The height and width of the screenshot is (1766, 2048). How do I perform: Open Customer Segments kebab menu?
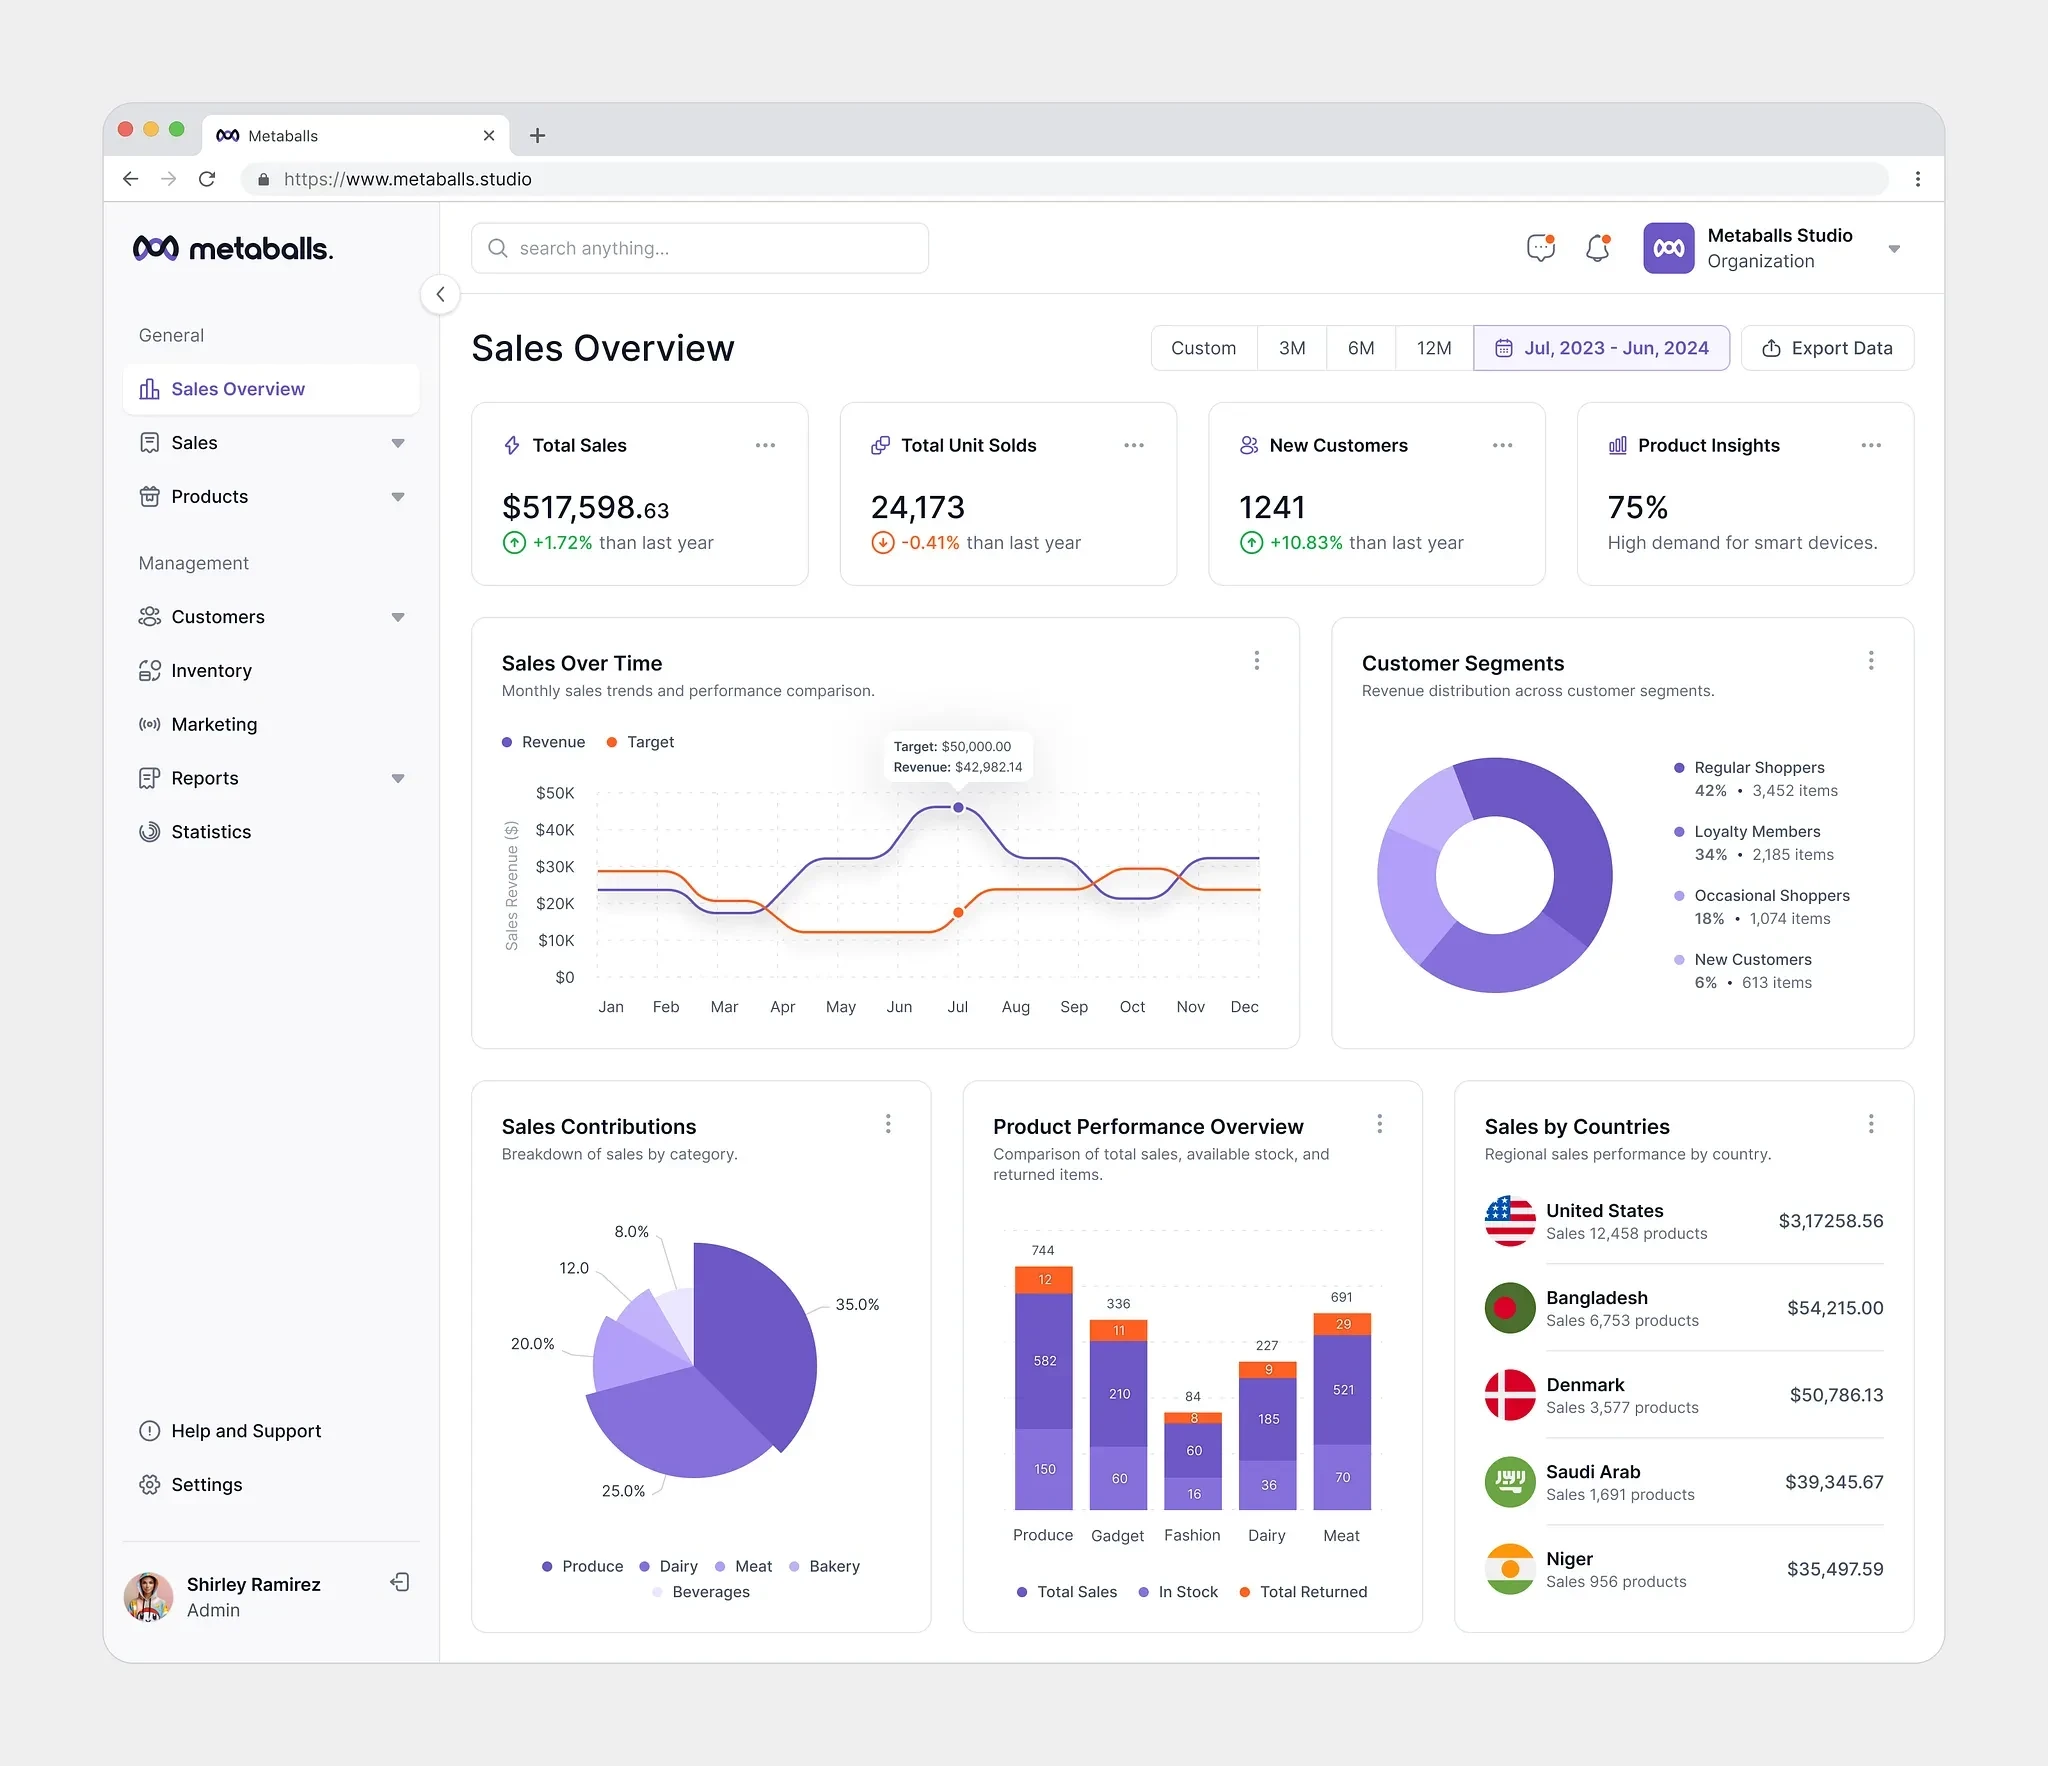(x=1871, y=660)
